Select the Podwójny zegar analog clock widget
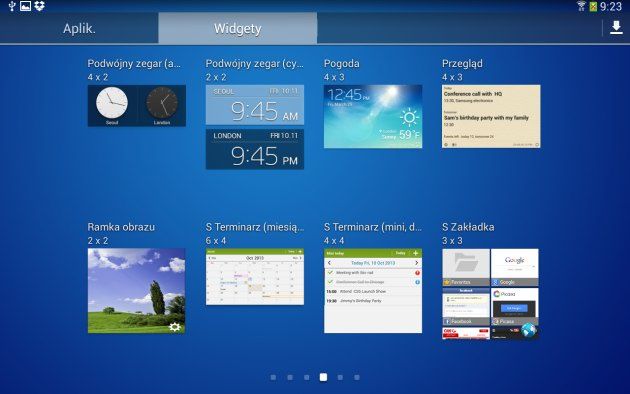Screen dimensions: 630x394 [137, 106]
